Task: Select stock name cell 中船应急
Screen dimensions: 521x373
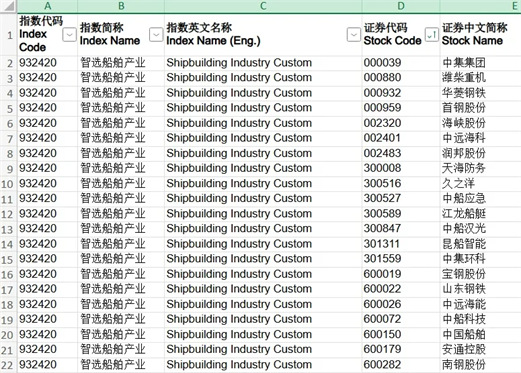Action: pyautogui.click(x=480, y=199)
